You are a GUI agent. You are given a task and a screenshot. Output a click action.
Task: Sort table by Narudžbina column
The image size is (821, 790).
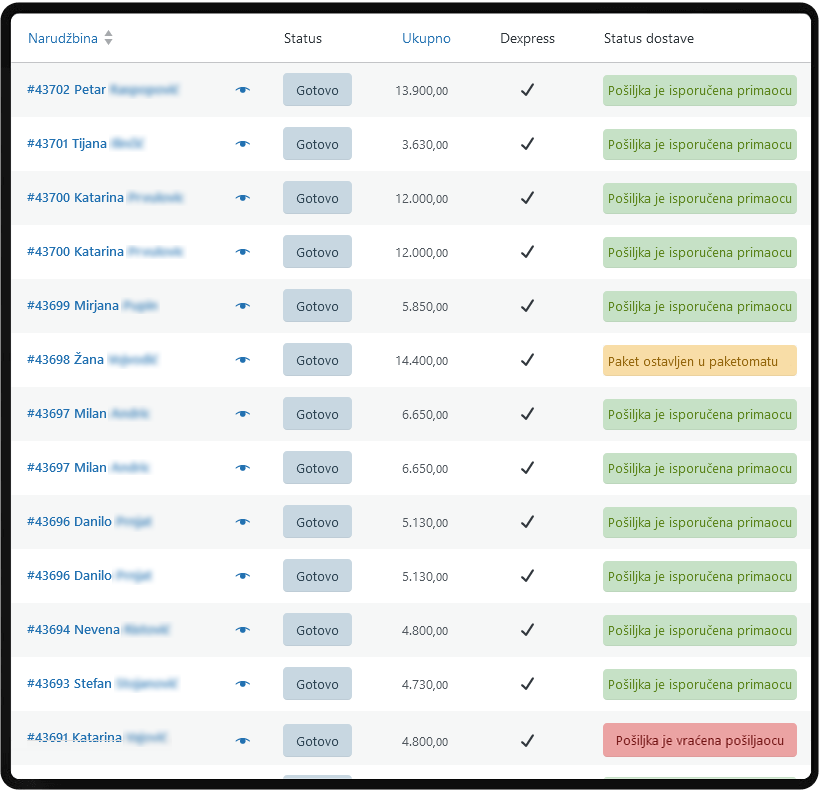pyautogui.click(x=63, y=38)
